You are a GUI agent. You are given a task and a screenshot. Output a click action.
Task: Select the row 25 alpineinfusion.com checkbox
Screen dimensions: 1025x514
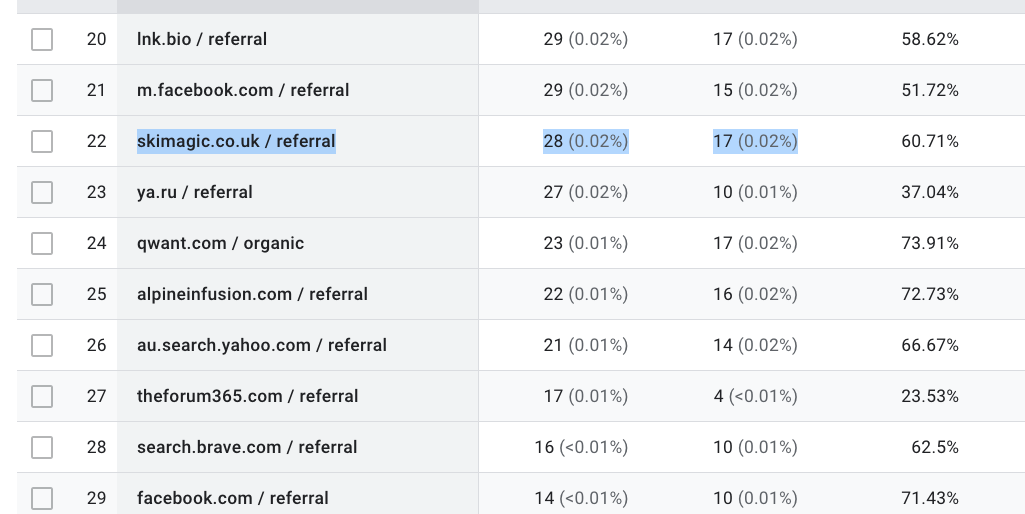(42, 295)
